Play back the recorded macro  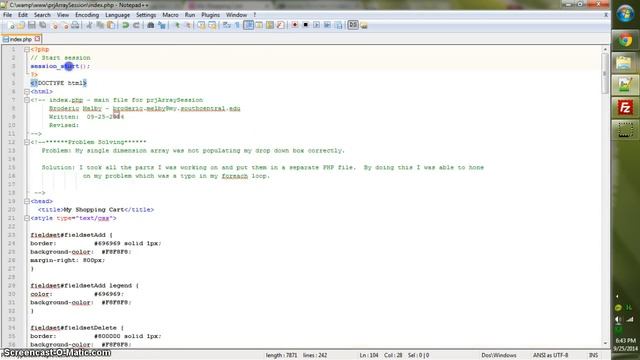coord(316,25)
